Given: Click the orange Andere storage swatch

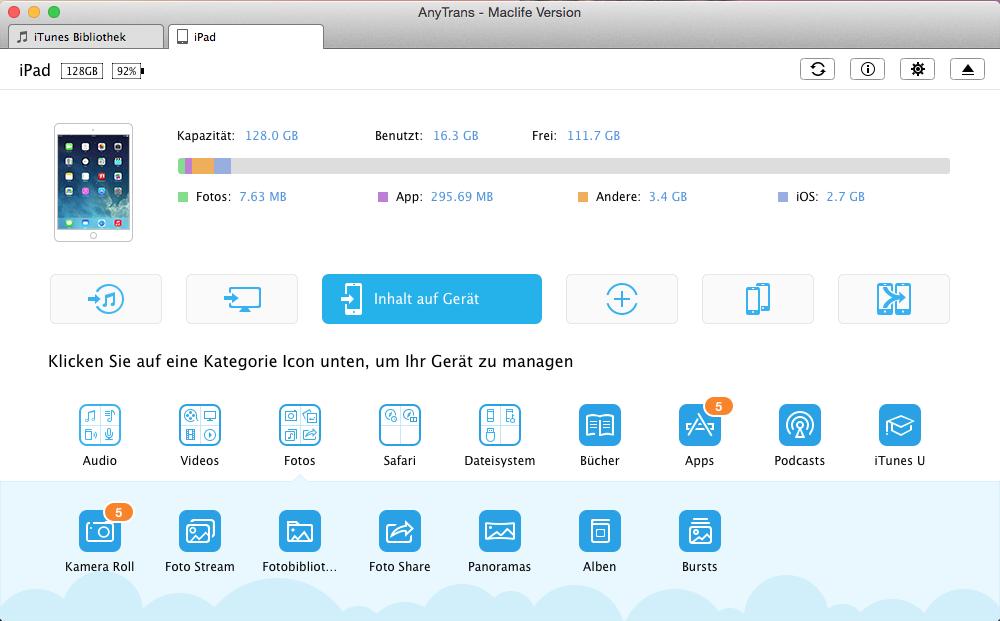Looking at the screenshot, I should tap(583, 197).
